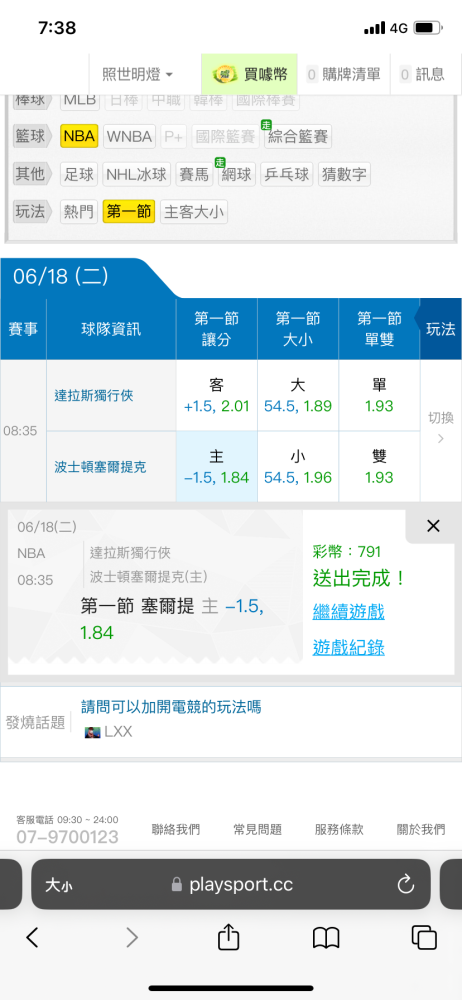
Task: Pick 主 −1.5, 1.84 spread
Action: [216, 466]
